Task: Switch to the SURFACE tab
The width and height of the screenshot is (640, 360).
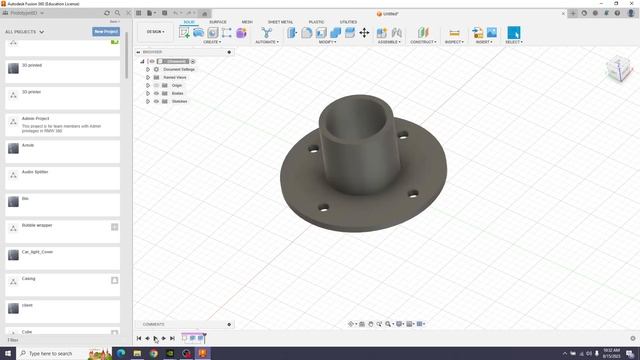Action: pos(218,22)
